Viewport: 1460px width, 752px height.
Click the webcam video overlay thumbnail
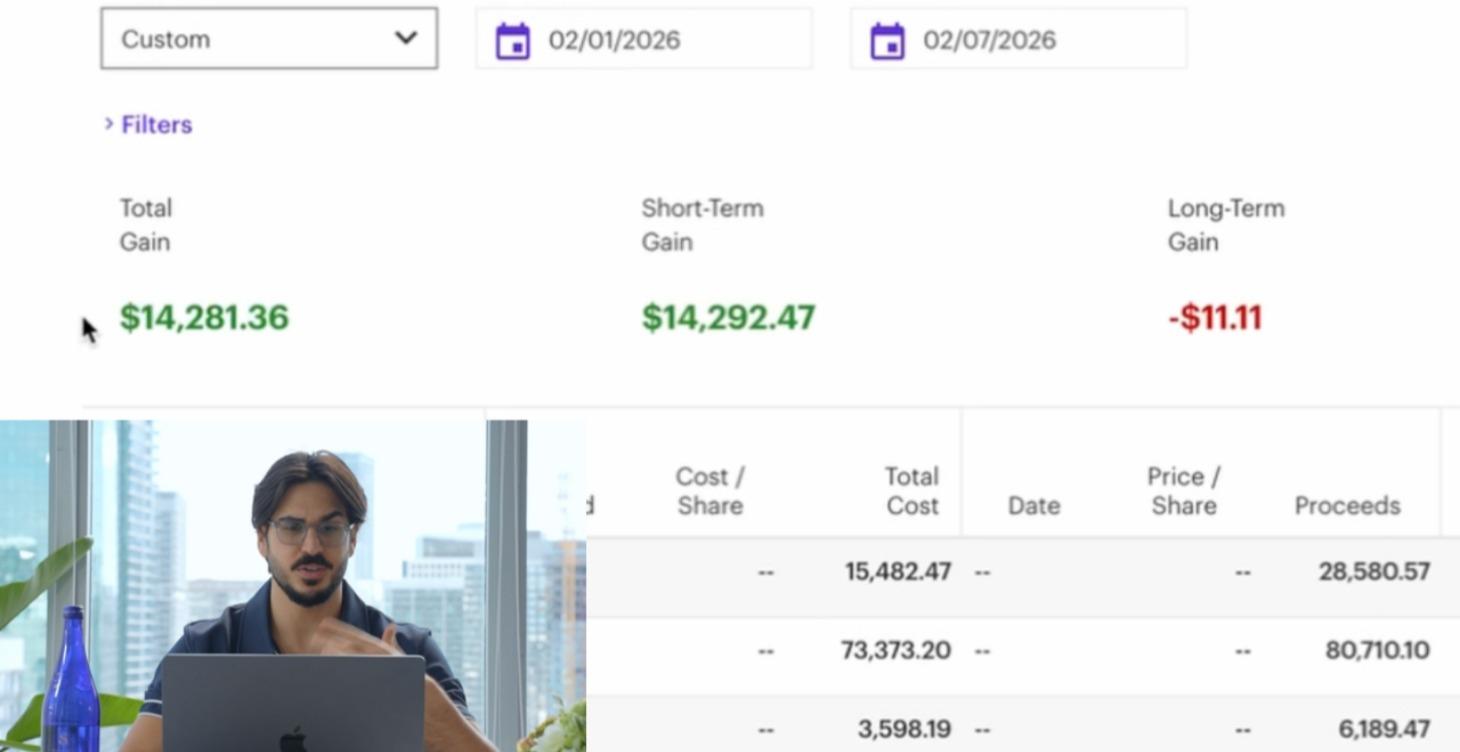click(x=292, y=585)
